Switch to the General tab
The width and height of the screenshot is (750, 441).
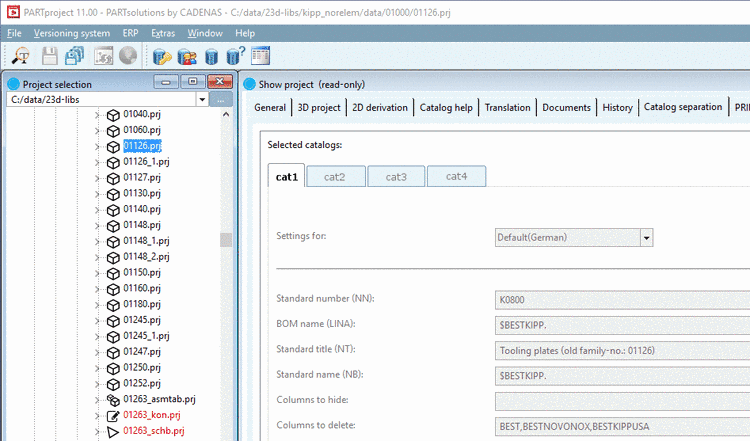(x=270, y=107)
